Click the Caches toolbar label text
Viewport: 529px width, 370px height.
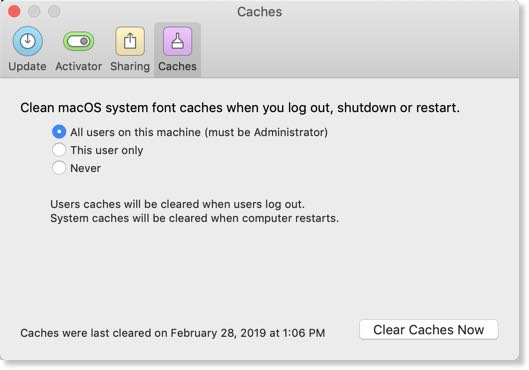[x=177, y=66]
